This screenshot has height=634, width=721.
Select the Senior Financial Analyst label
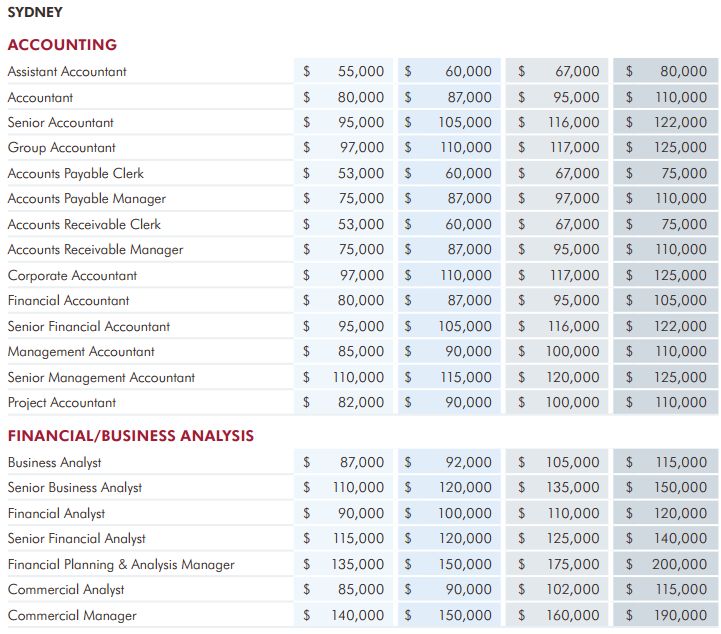(76, 539)
